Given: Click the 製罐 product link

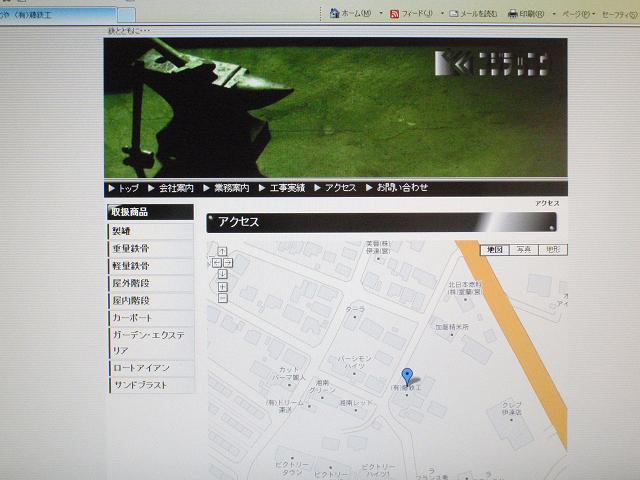Looking at the screenshot, I should pos(151,231).
